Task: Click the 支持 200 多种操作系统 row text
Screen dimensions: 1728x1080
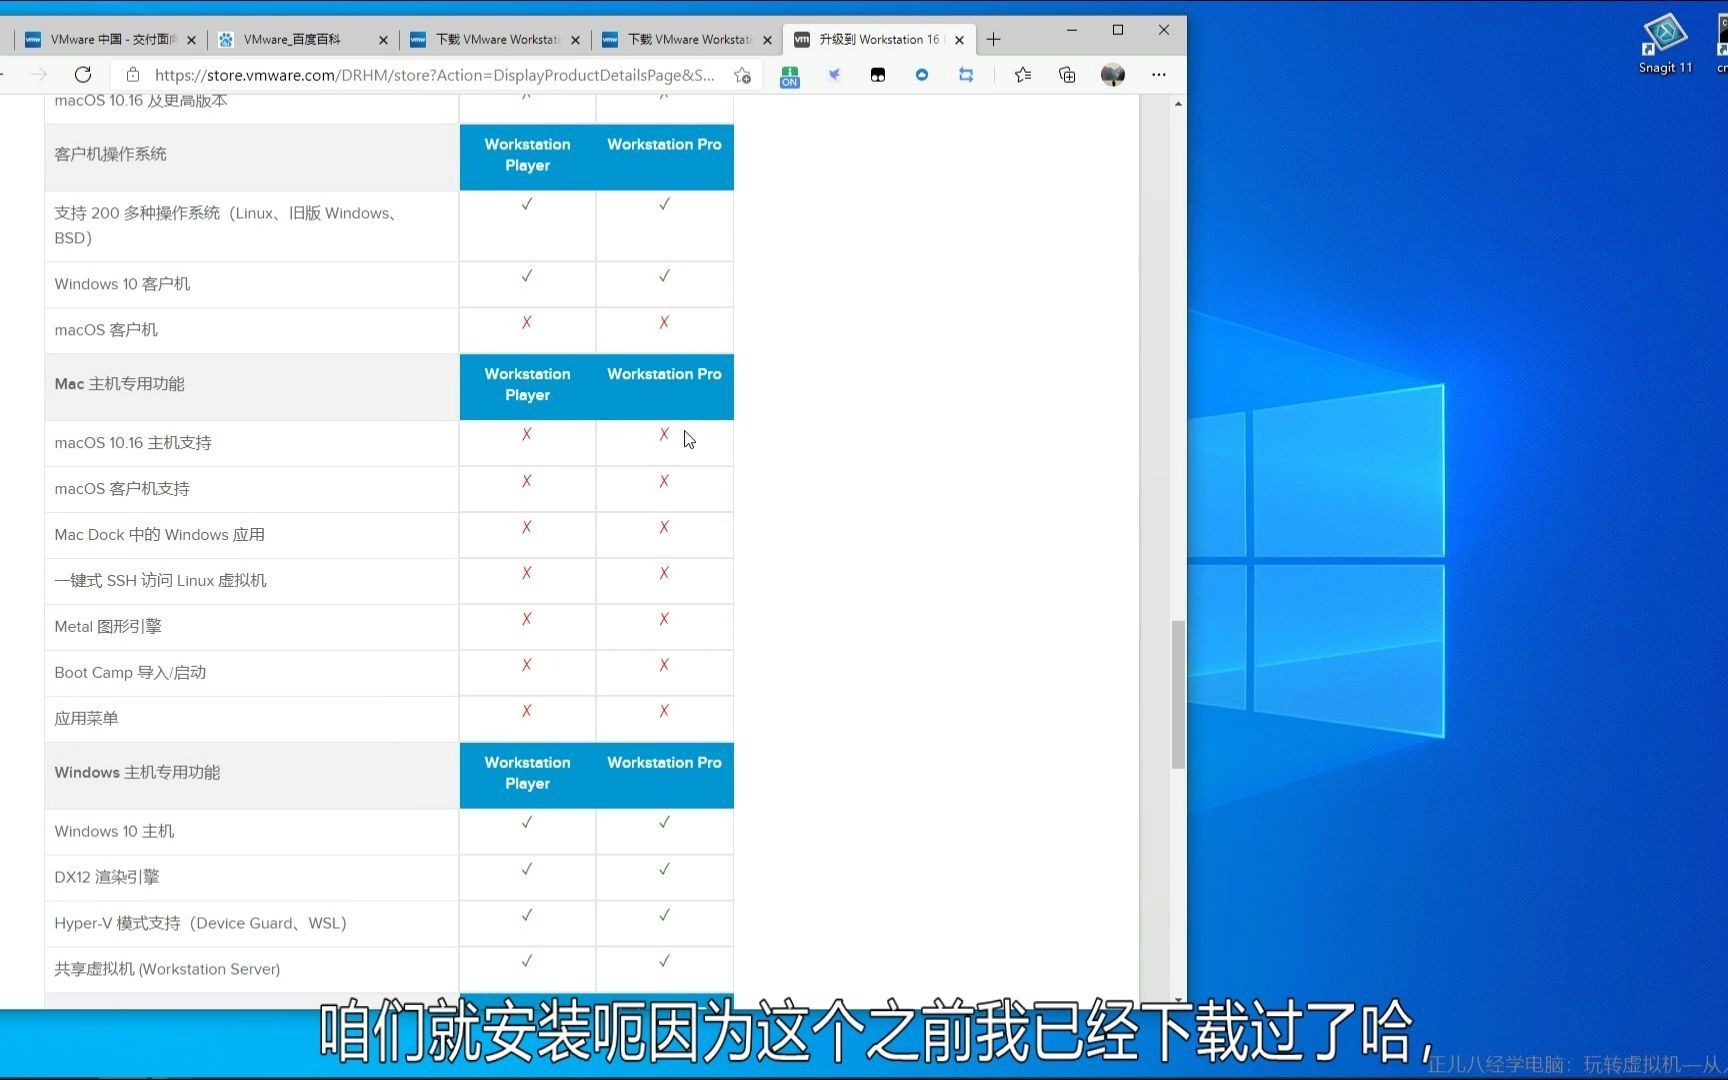Action: pos(229,225)
